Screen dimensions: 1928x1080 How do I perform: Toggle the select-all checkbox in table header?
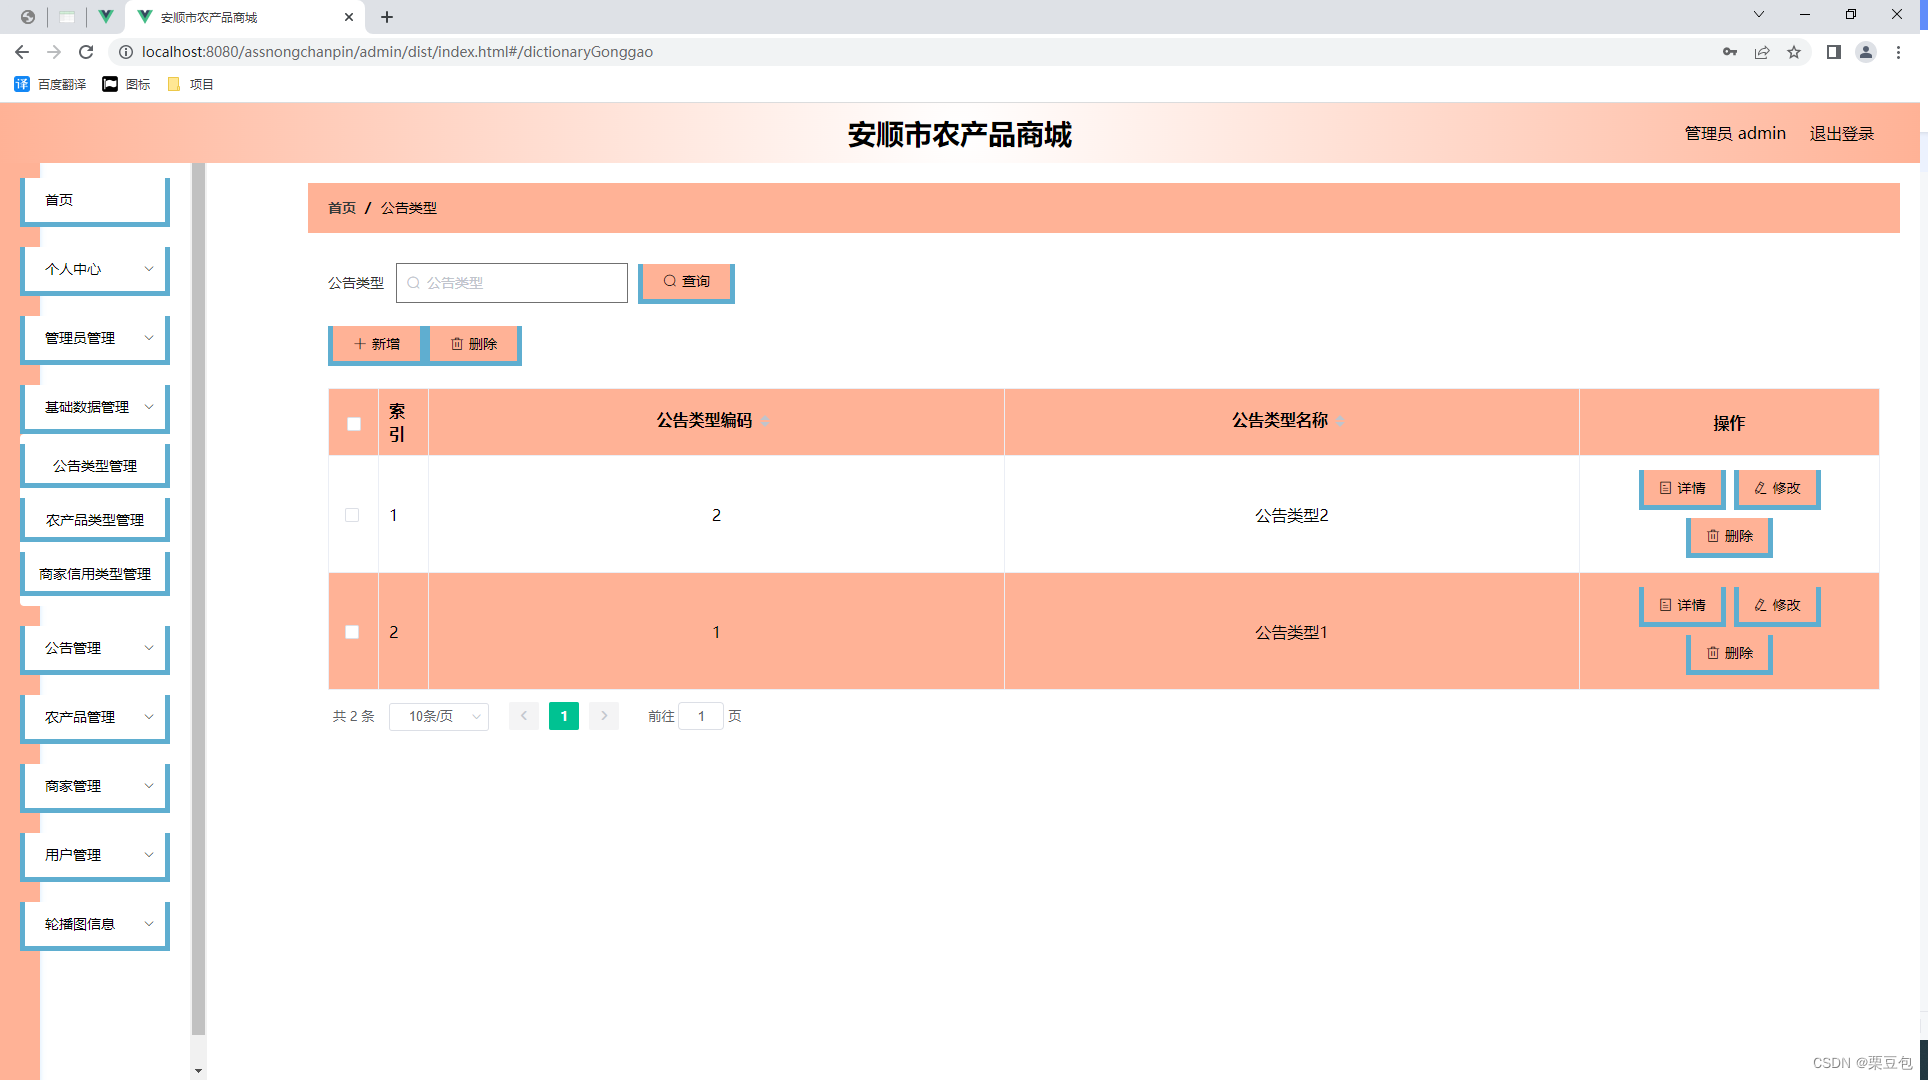(354, 424)
